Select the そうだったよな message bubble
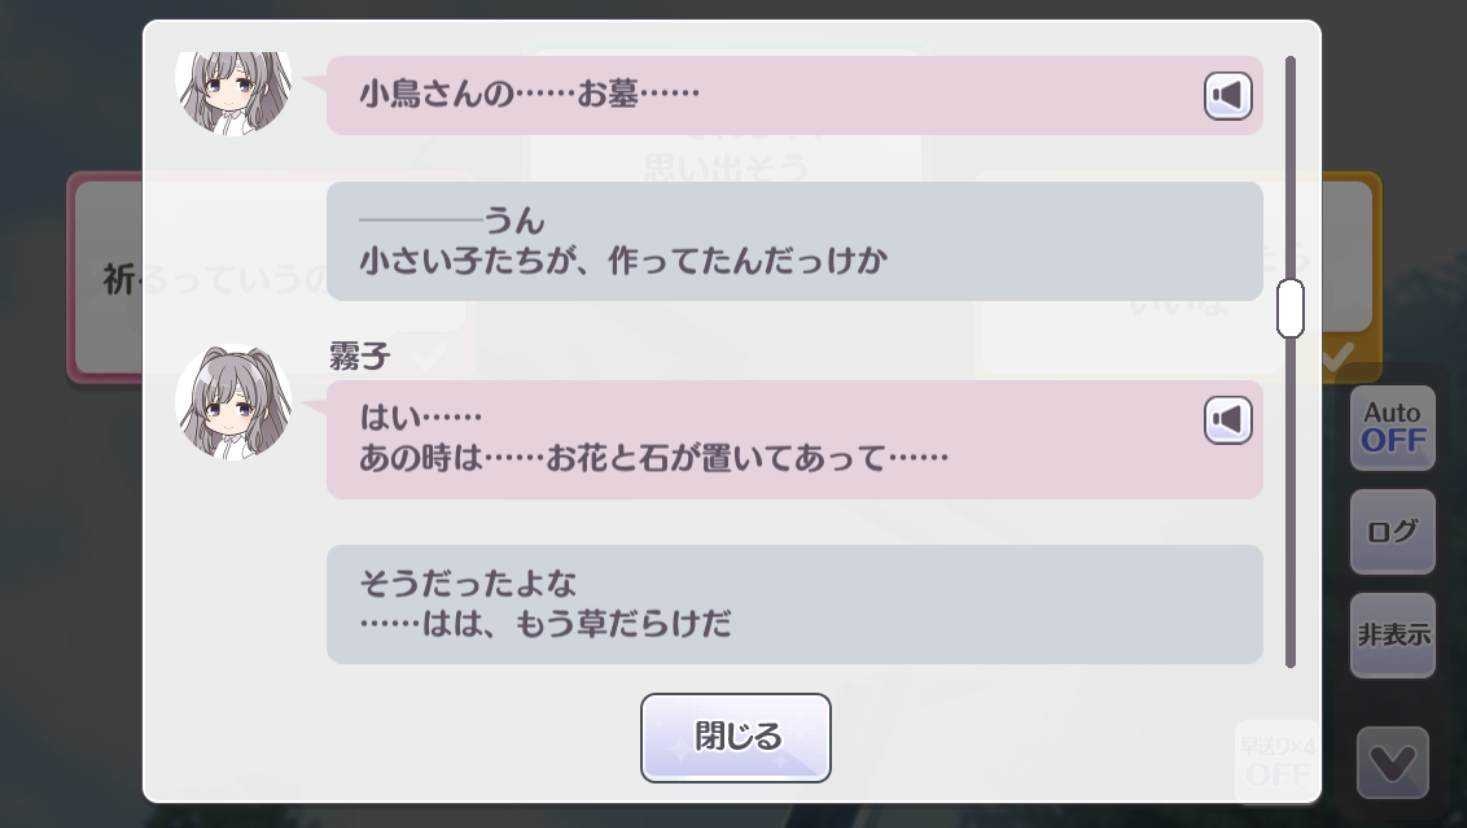This screenshot has height=828, width=1467. pos(794,604)
